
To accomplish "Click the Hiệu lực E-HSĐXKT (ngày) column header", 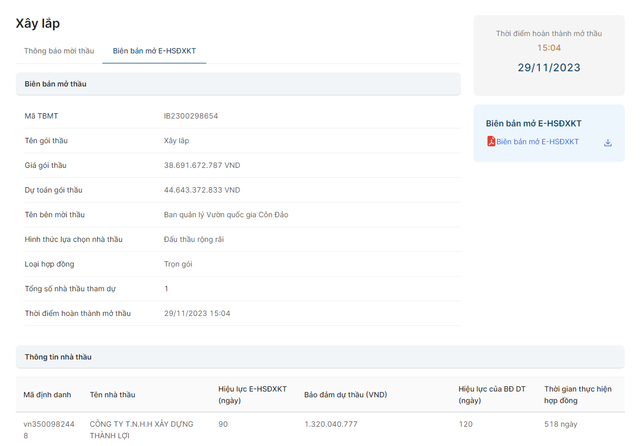I will pyautogui.click(x=252, y=394).
